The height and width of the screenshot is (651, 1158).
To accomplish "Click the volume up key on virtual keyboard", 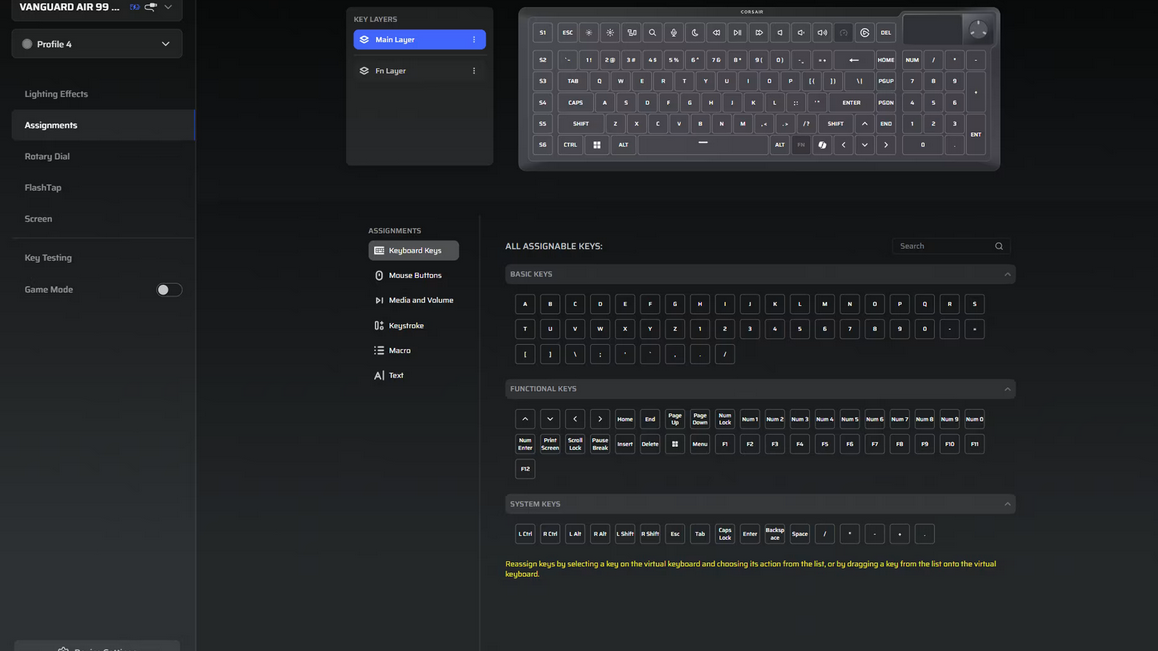I will (x=822, y=33).
